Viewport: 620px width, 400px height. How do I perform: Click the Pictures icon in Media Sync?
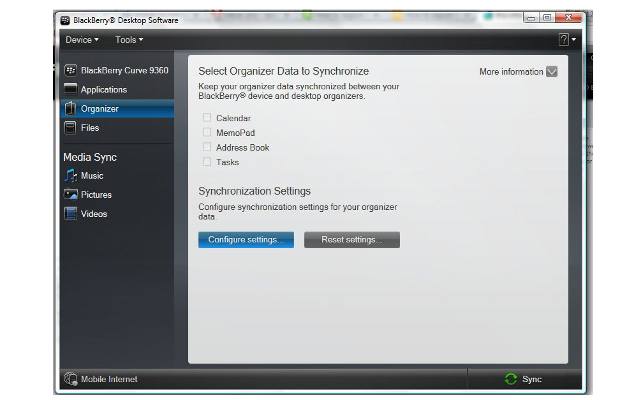point(71,194)
